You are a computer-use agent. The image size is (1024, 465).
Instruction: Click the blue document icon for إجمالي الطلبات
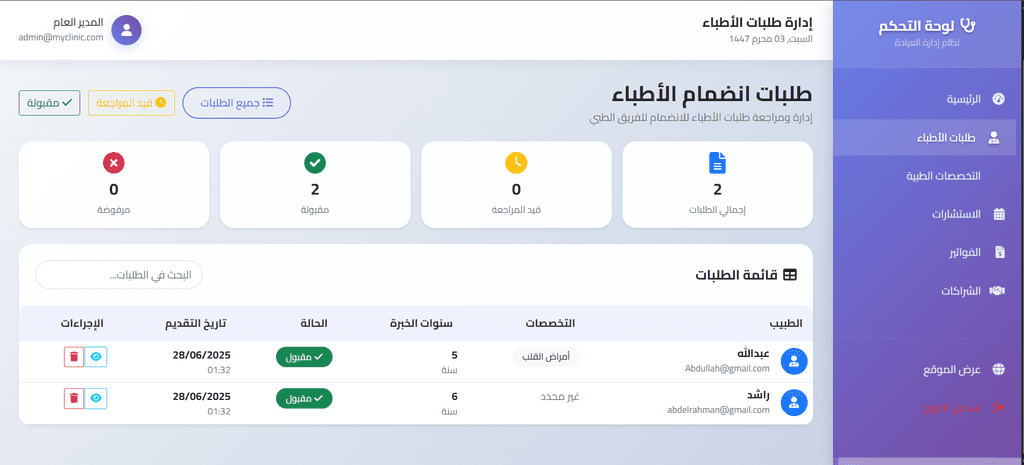coord(717,163)
